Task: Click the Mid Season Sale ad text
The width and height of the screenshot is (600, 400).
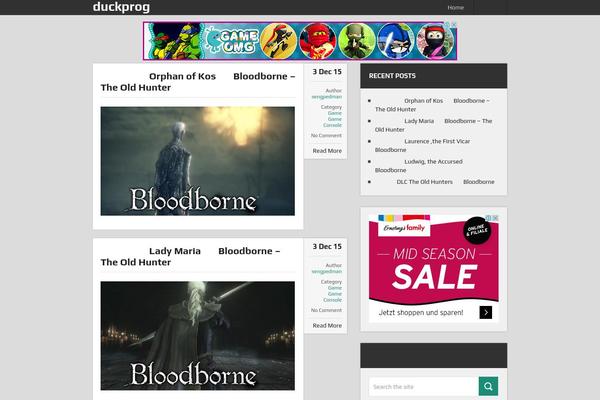Action: click(434, 269)
